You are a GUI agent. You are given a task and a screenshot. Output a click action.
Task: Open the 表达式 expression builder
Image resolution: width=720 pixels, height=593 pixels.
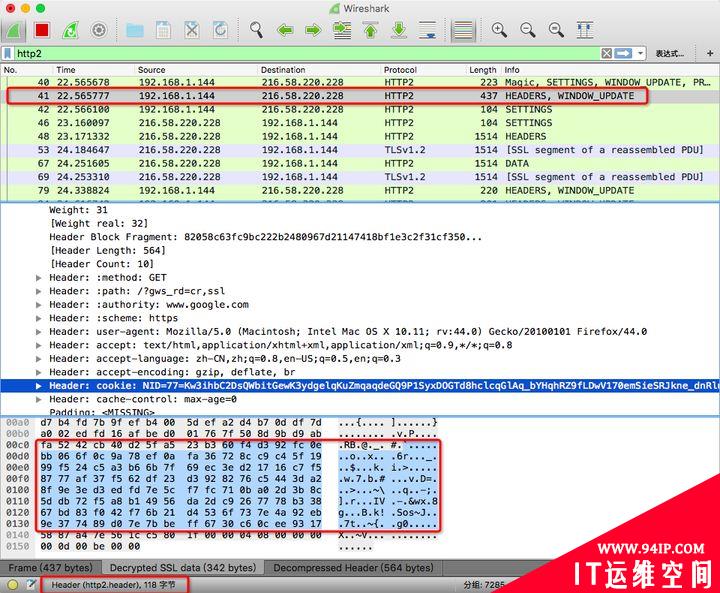click(x=669, y=54)
